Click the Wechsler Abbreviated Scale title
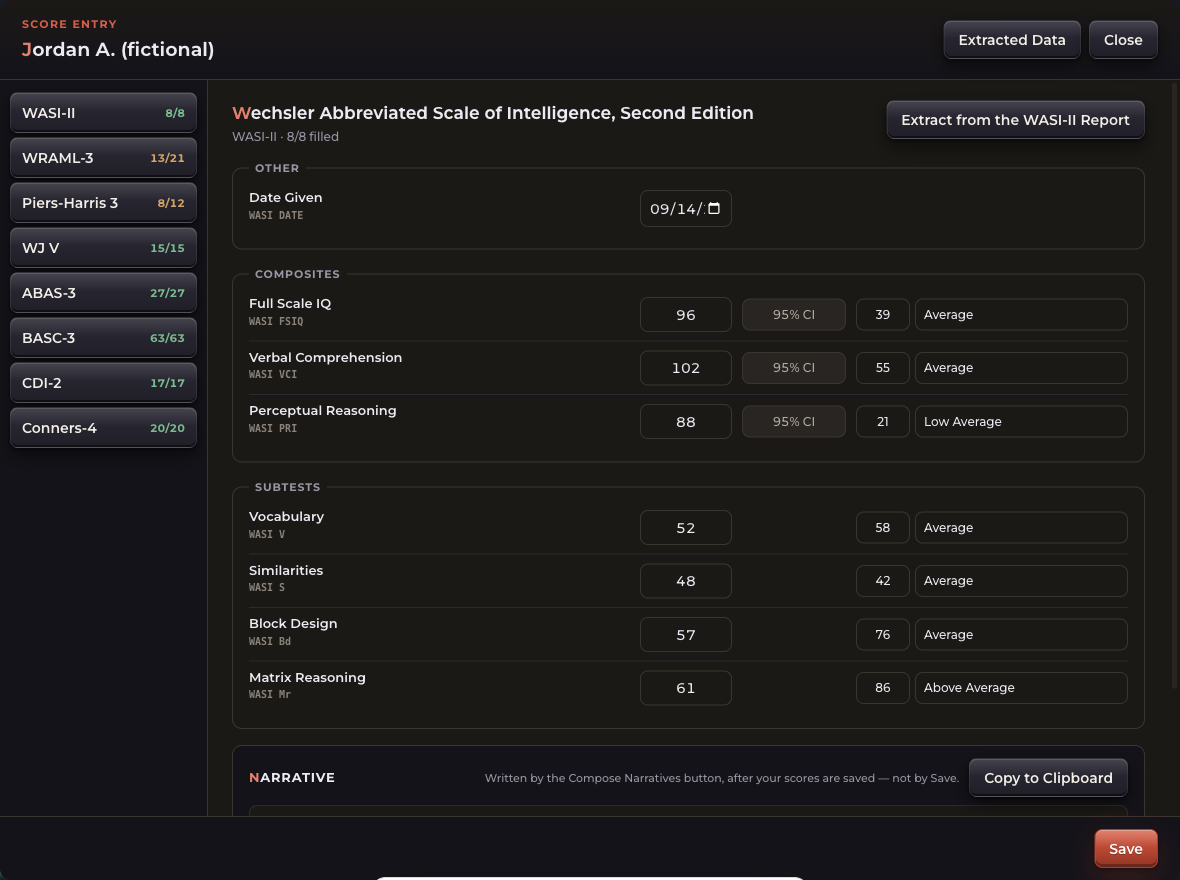The width and height of the screenshot is (1180, 880). [493, 113]
